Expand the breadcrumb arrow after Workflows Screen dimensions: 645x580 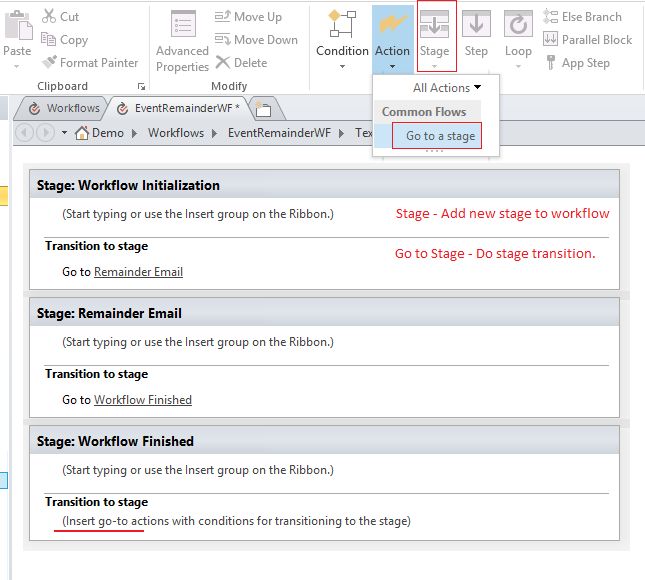click(x=214, y=133)
